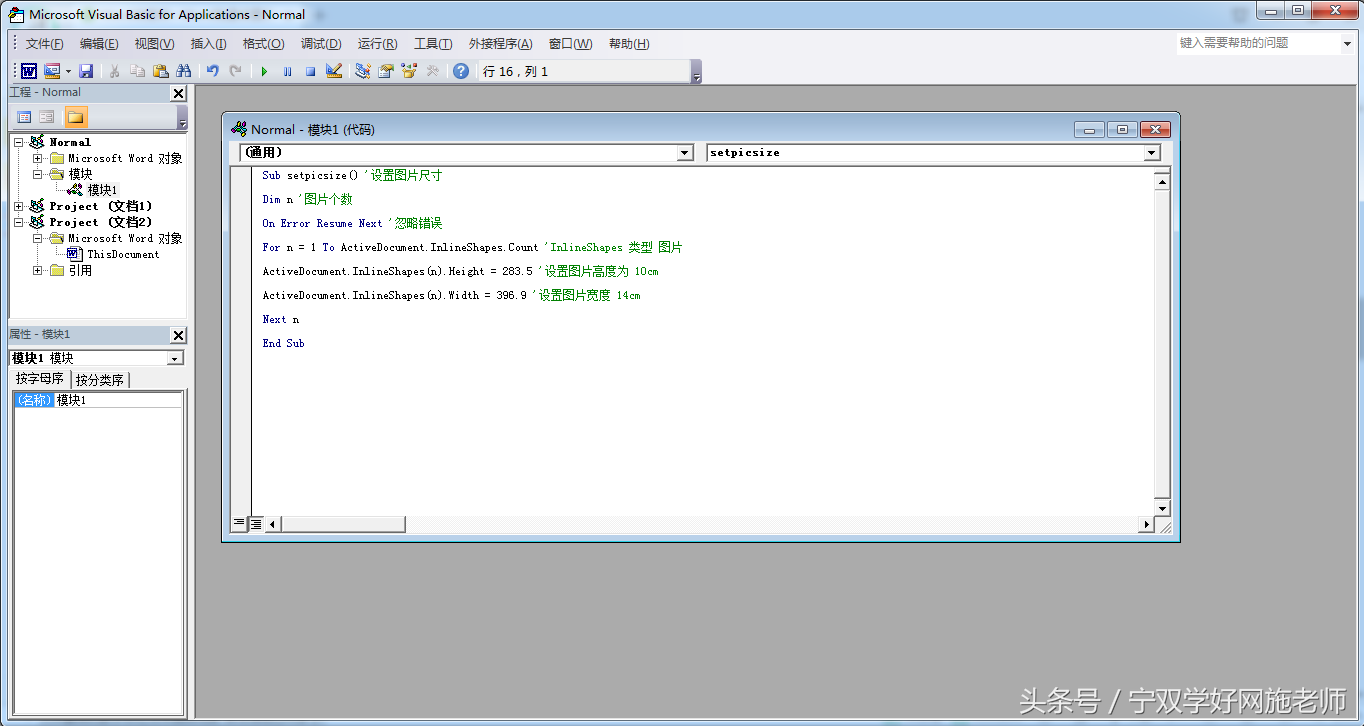Collapse Project (文档2) tree node

[x=18, y=222]
